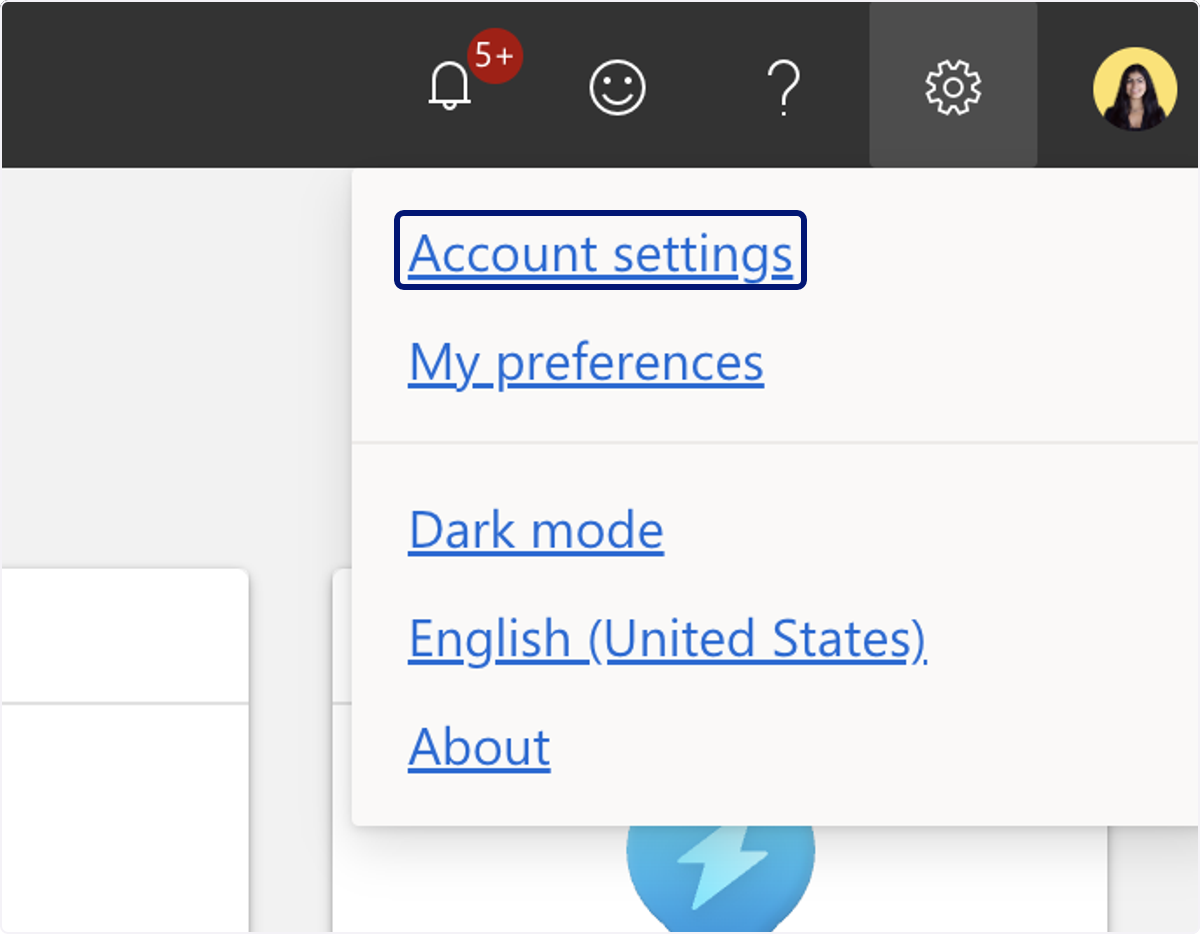The image size is (1200, 934).
Task: Click the red 5+ notification badge
Action: coord(494,55)
